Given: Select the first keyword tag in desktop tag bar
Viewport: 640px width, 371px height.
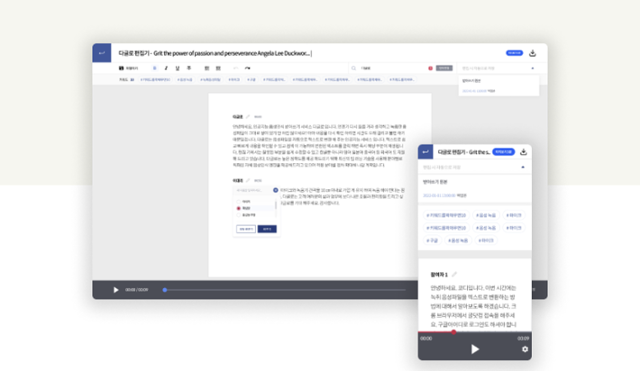Looking at the screenshot, I should [155, 80].
